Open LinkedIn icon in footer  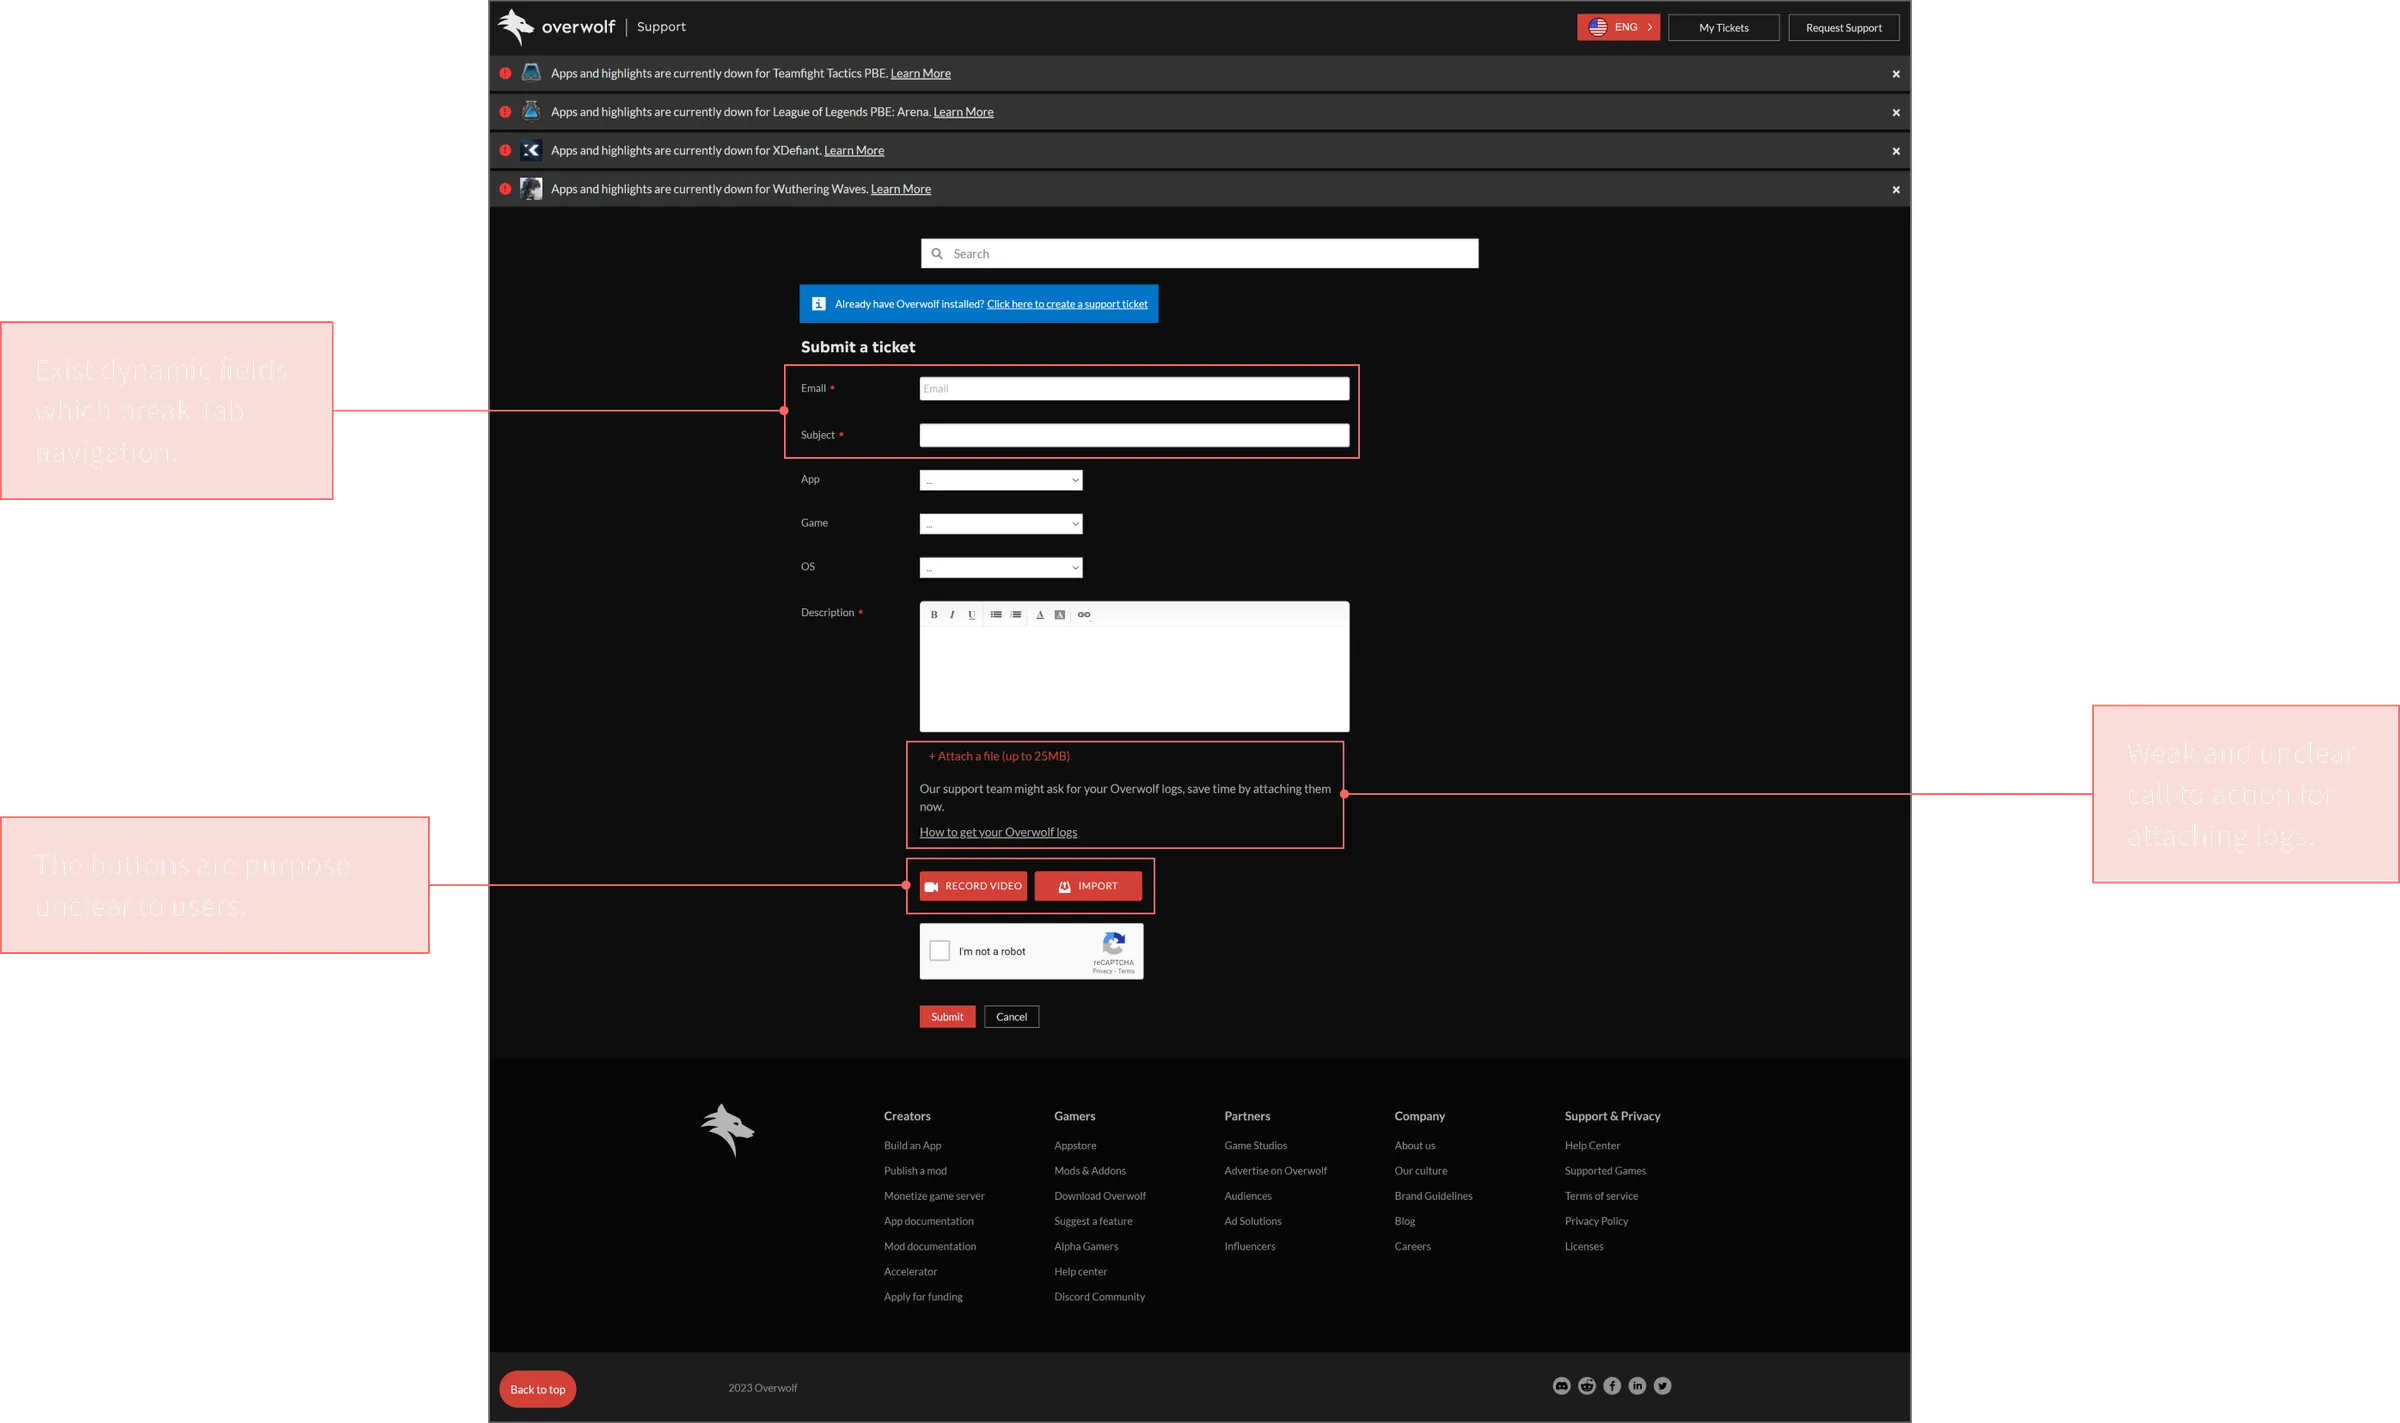click(x=1637, y=1385)
